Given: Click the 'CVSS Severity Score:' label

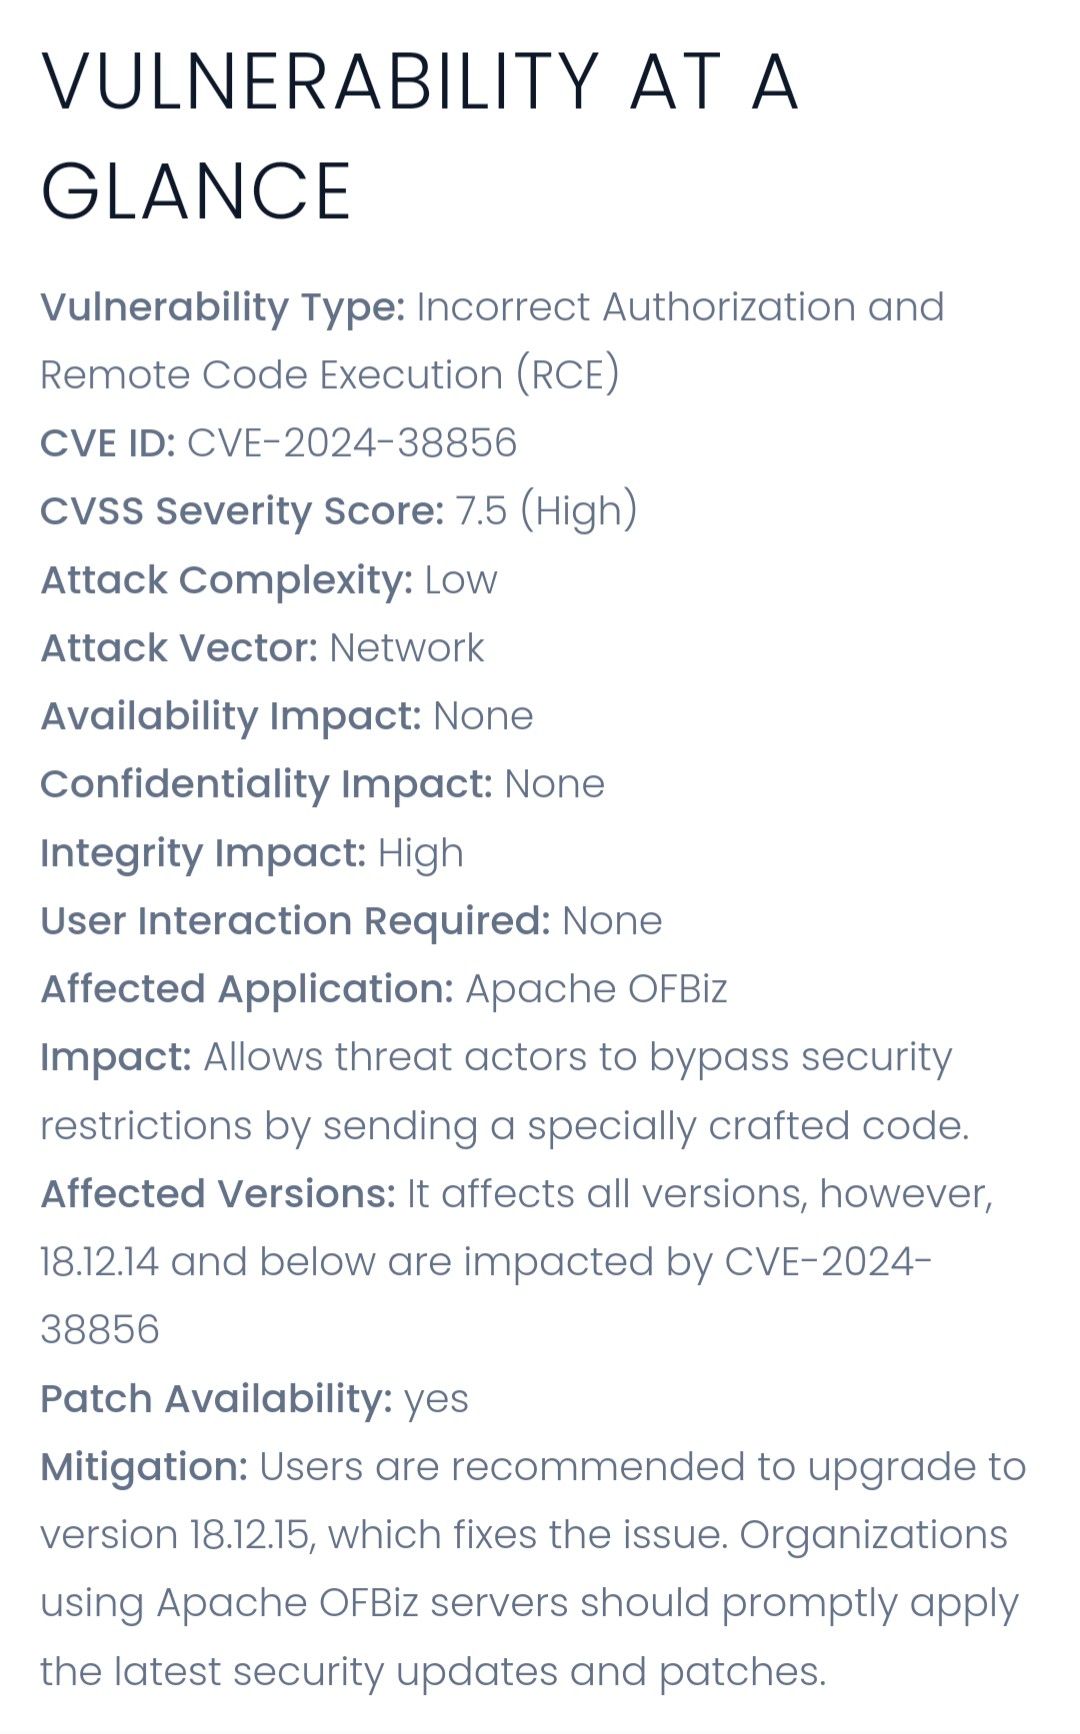Looking at the screenshot, I should [x=242, y=511].
